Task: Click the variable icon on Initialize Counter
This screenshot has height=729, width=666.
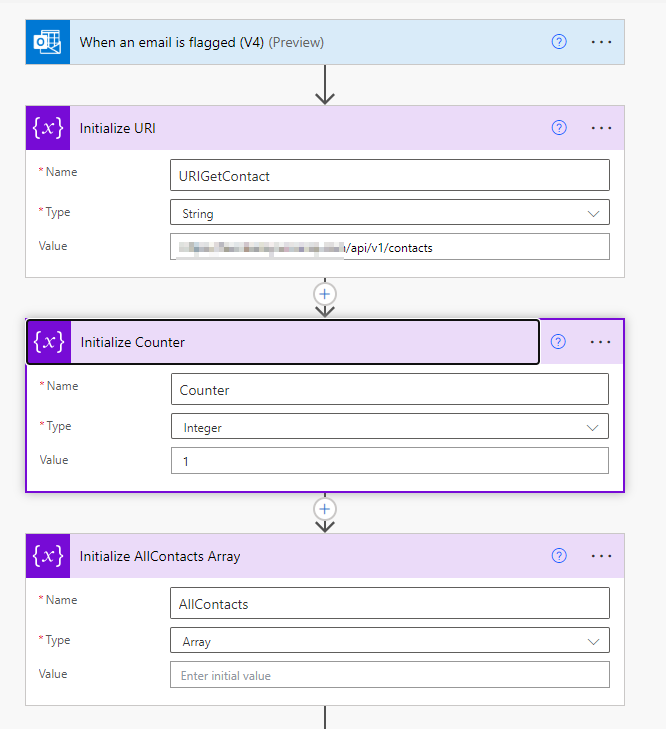Action: [49, 342]
